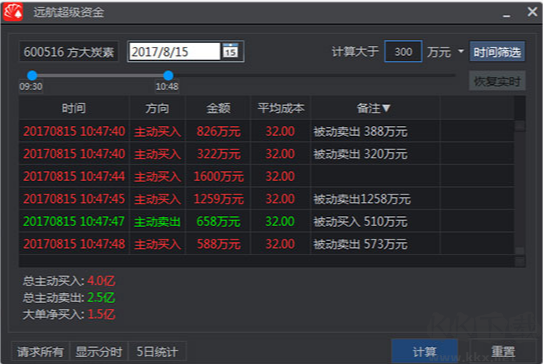Click the note 被动卖出1258万元
Viewport: 543px width, 364px height.
[x=362, y=199]
